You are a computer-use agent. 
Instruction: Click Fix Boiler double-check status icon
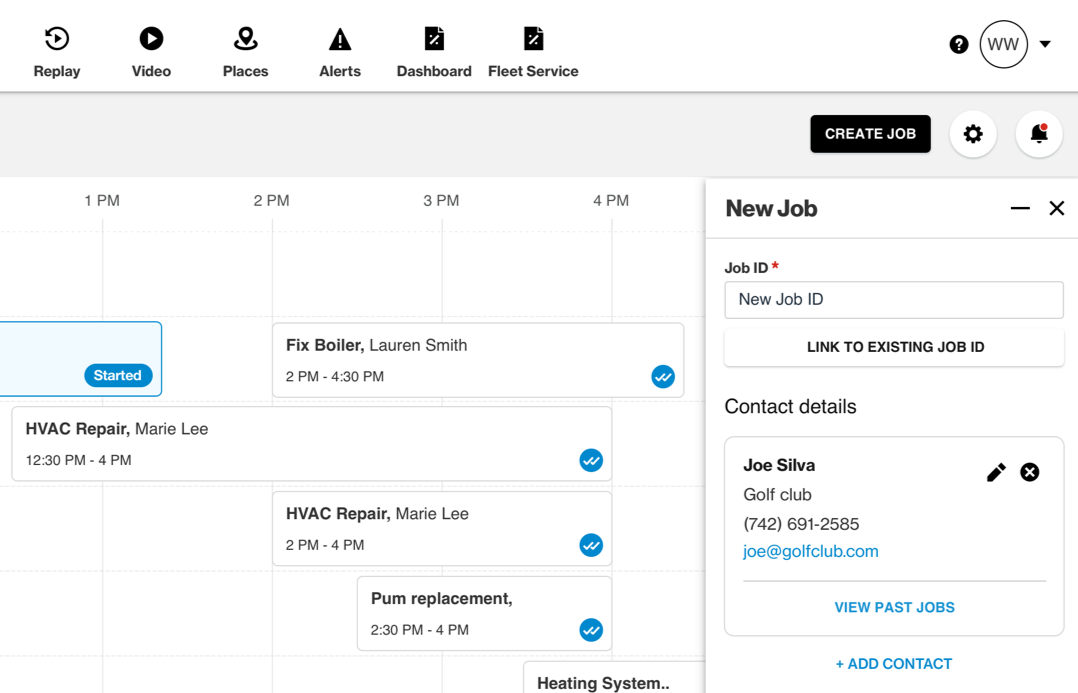coord(663,377)
